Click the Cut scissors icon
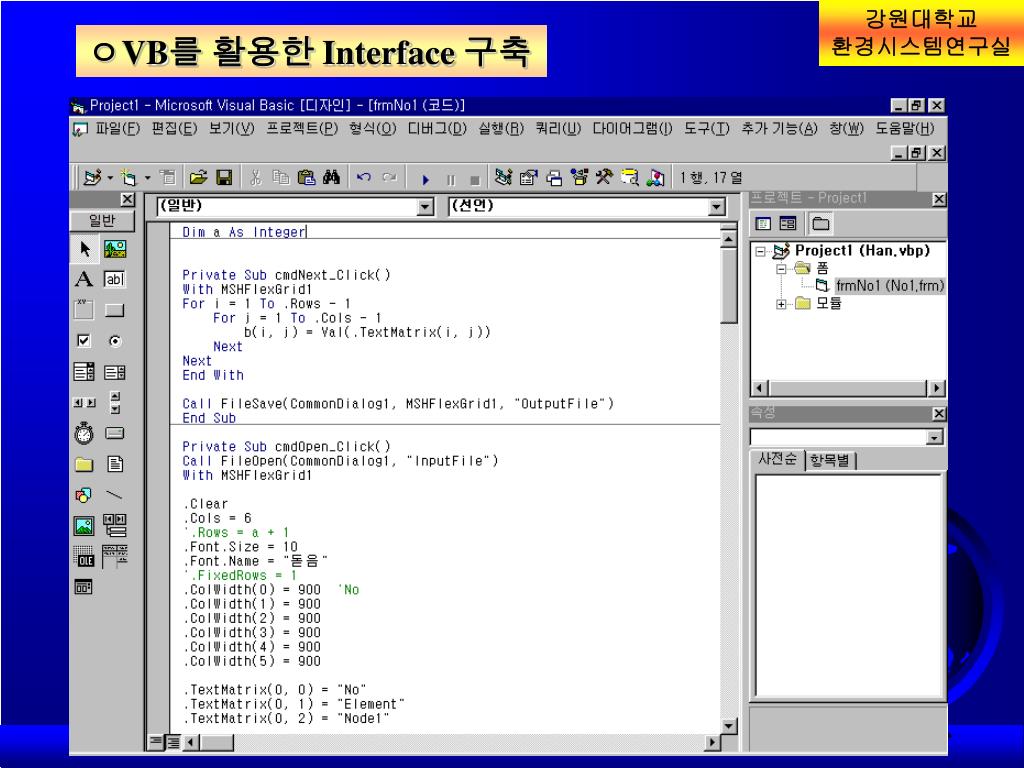The image size is (1024, 768). click(x=256, y=177)
